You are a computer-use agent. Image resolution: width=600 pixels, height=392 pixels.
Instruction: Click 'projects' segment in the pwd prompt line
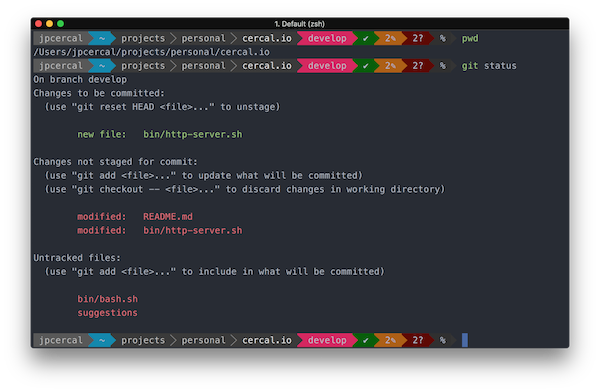[x=143, y=38]
